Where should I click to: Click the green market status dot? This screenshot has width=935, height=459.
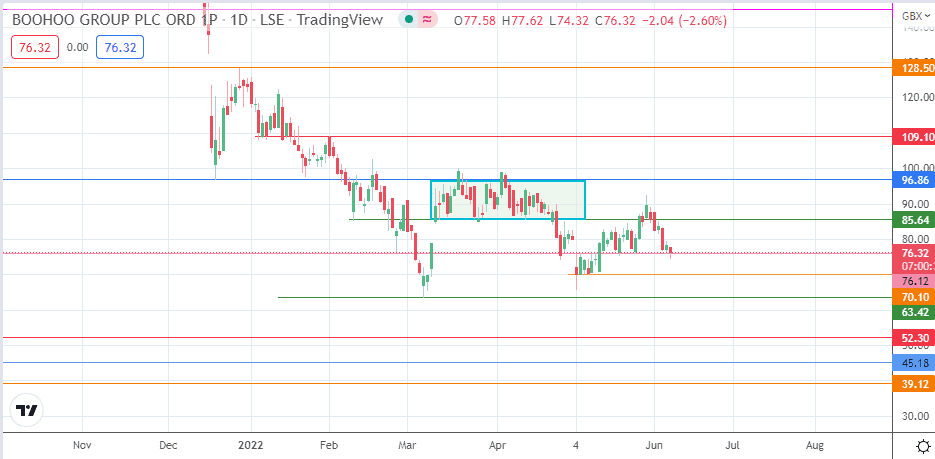point(408,20)
